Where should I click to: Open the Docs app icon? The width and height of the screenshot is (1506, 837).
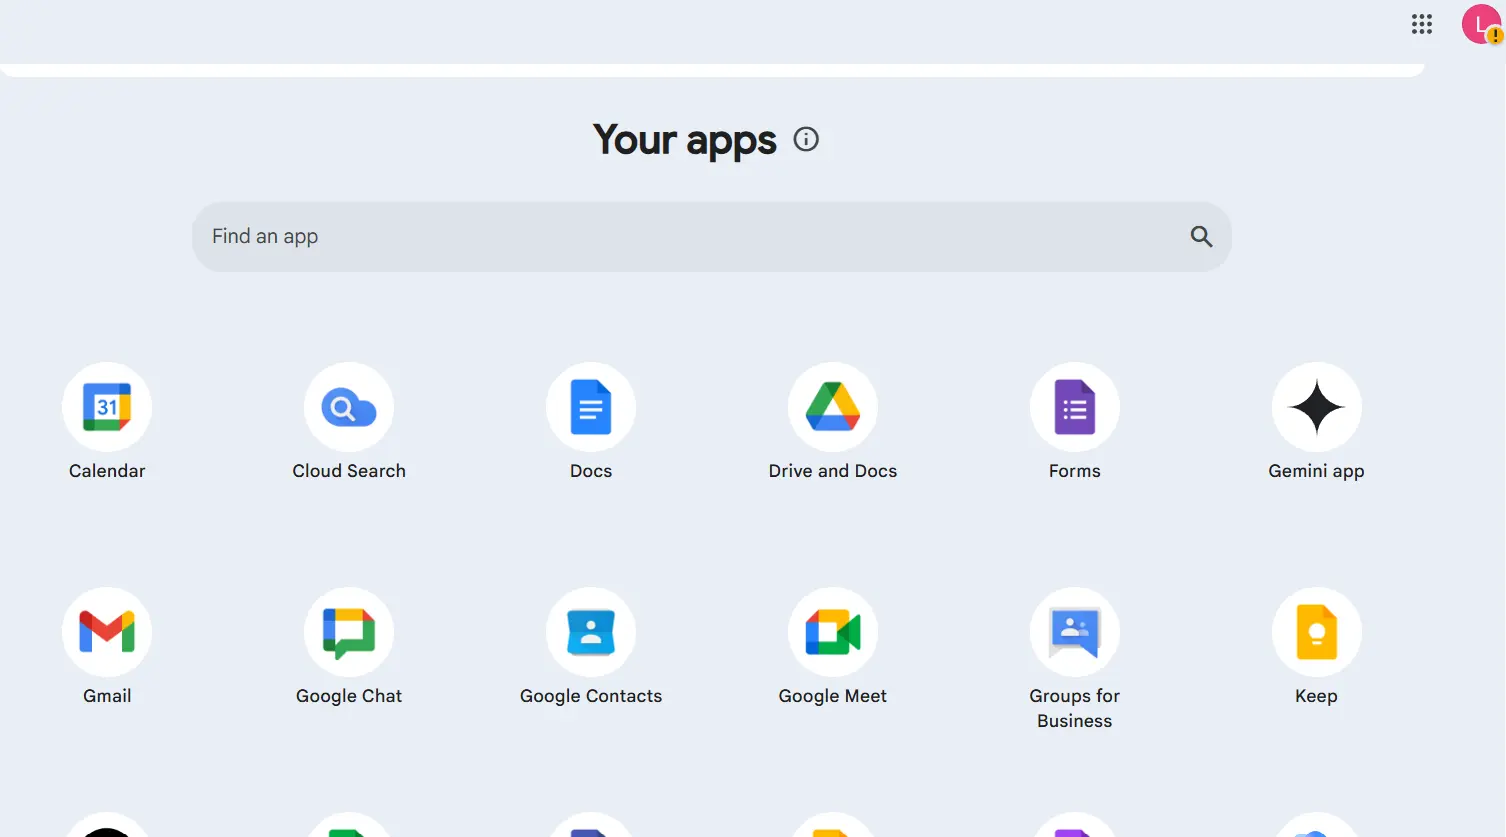coord(591,407)
